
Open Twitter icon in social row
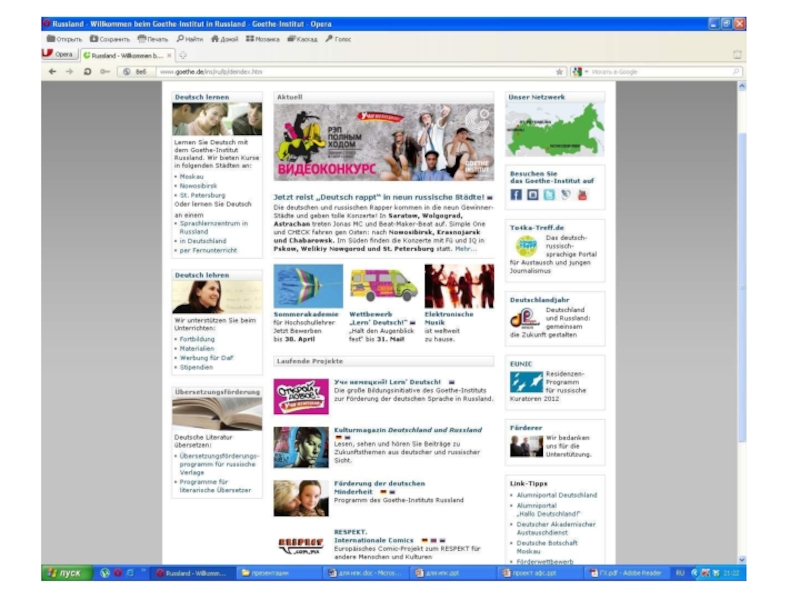pos(549,195)
